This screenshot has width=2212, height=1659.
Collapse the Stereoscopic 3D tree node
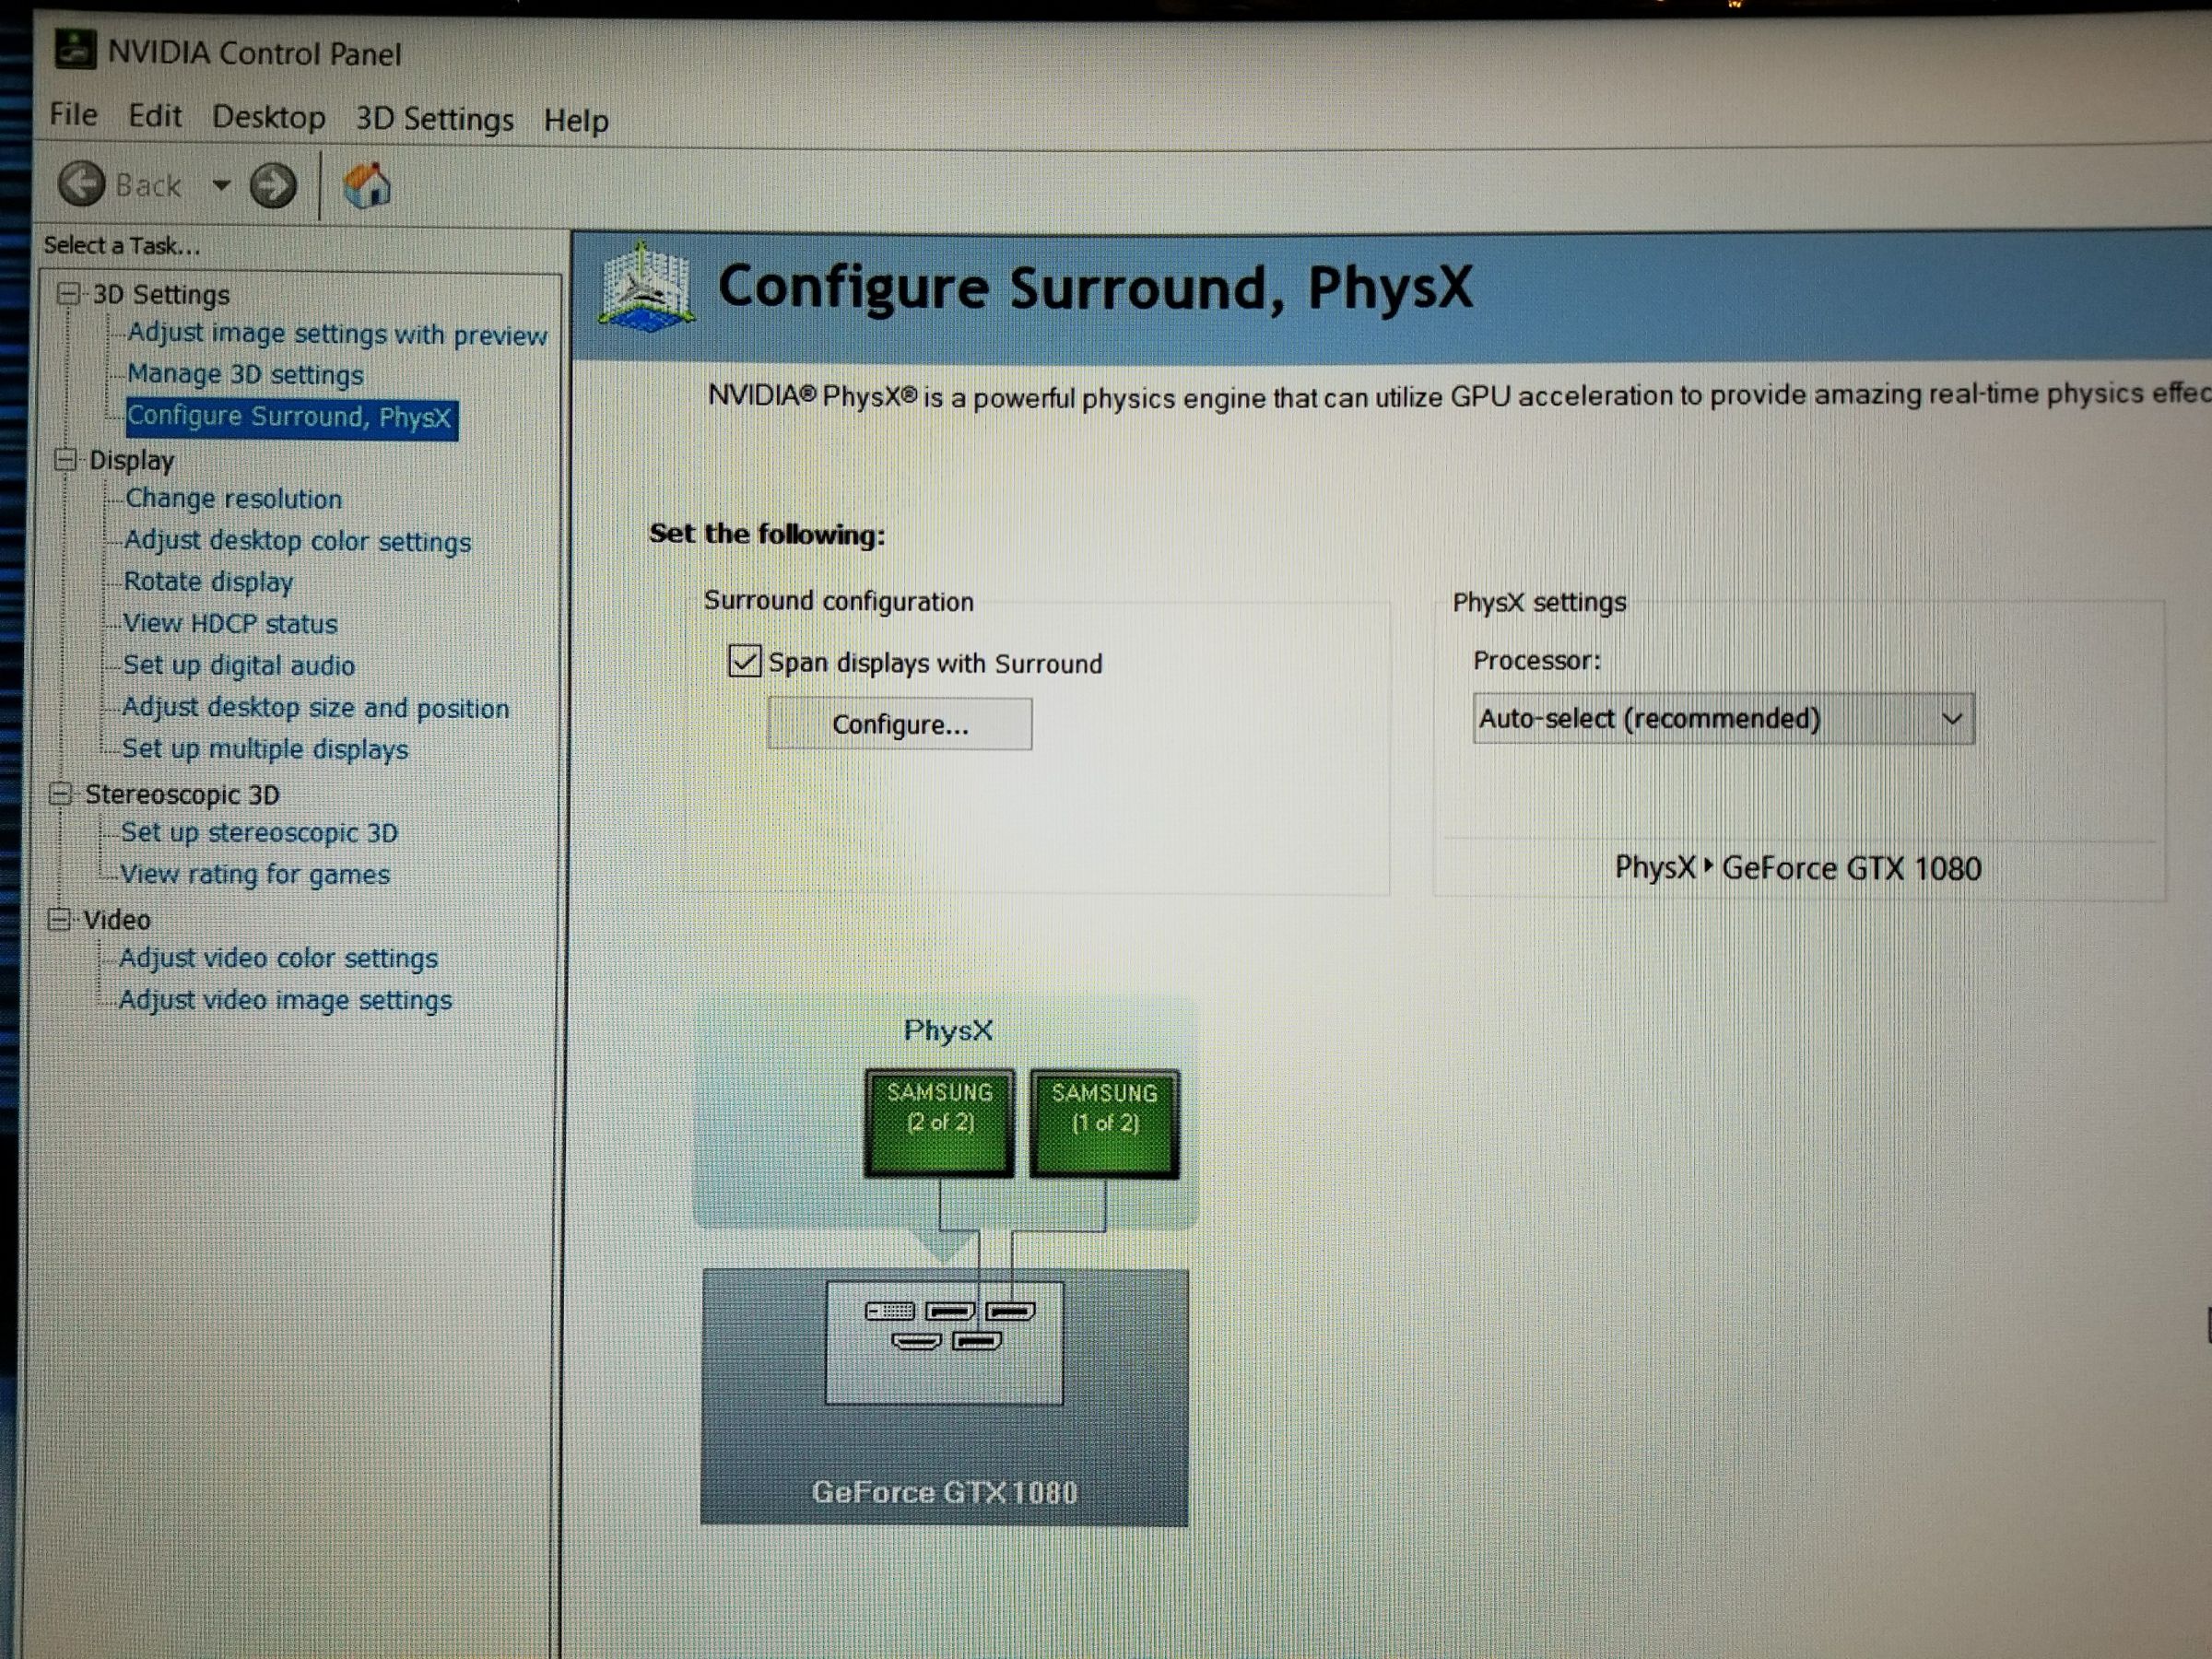61,793
